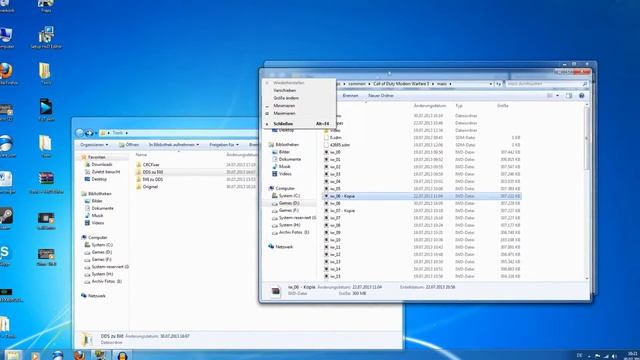Open 'Freigeben für' dropdown in Tools window
Image resolution: width=640 pixels, height=360 pixels.
click(224, 145)
